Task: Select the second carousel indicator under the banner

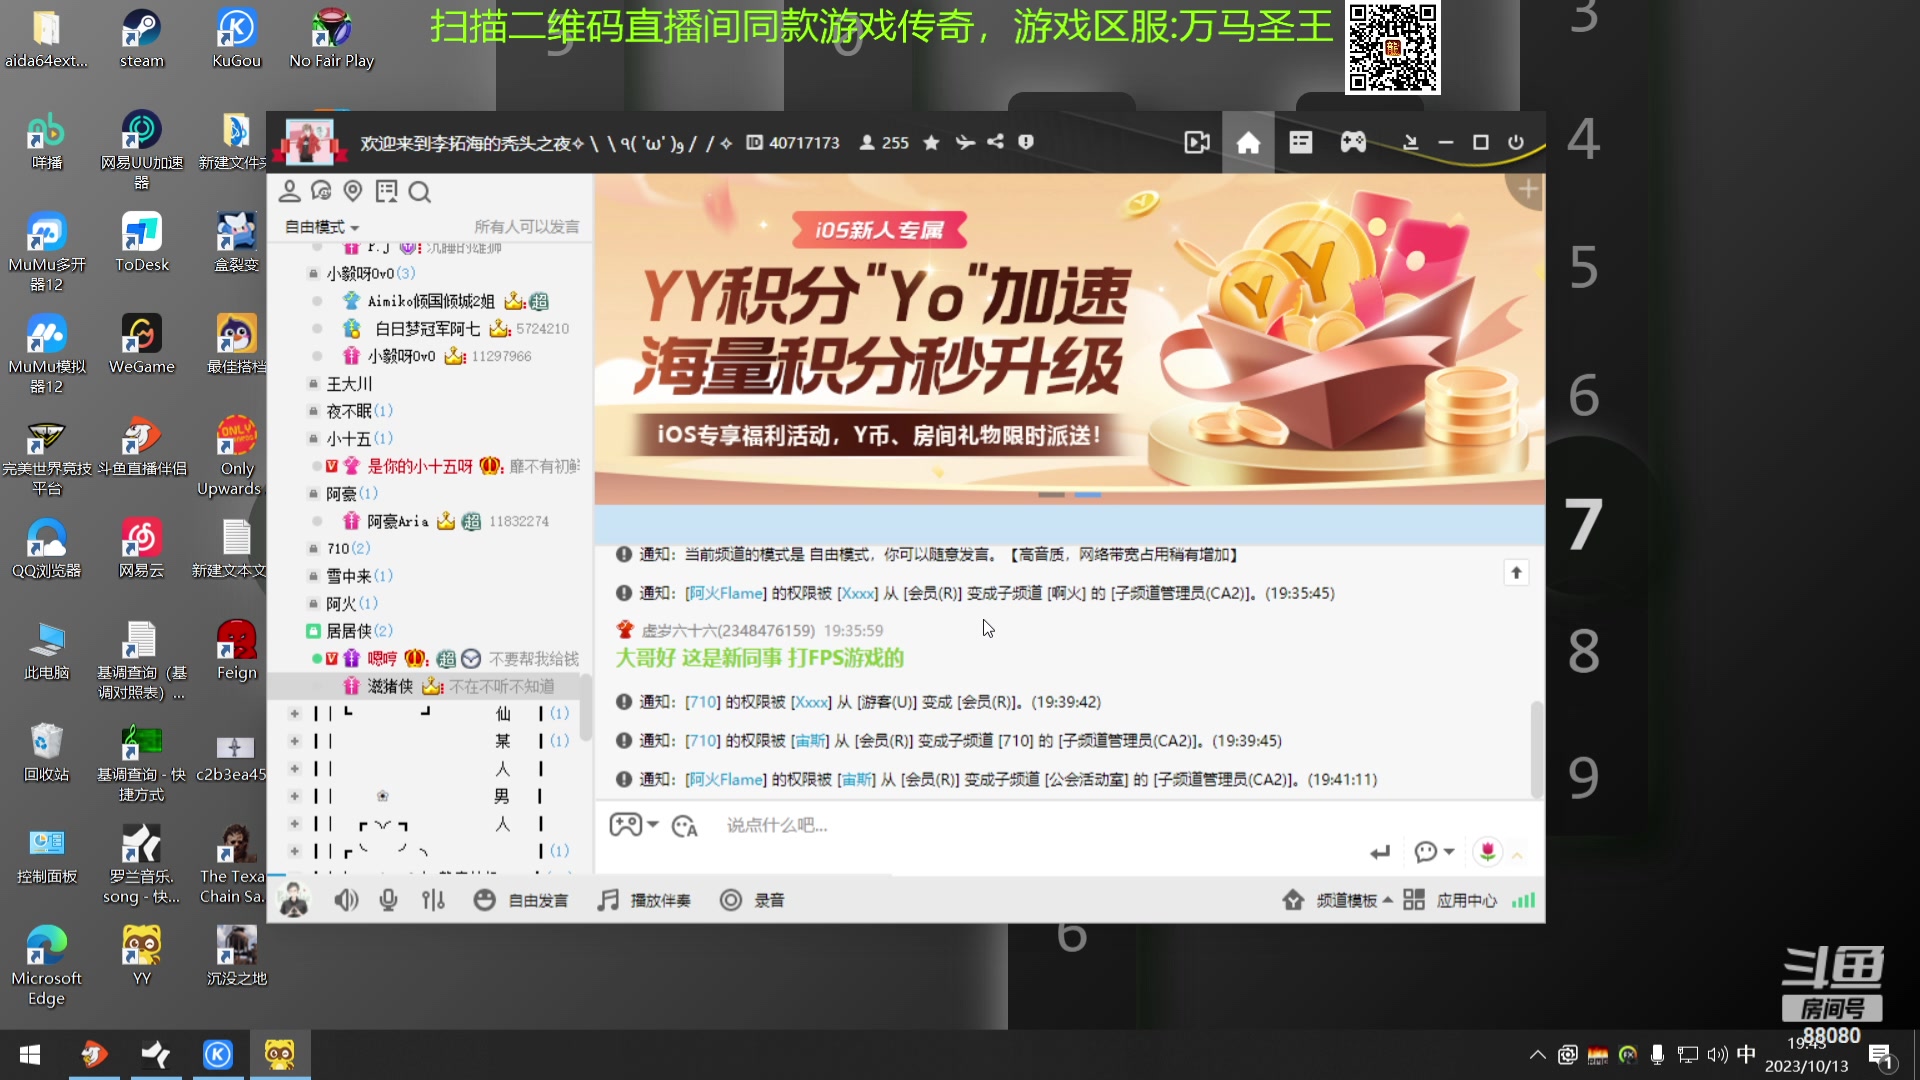Action: [1086, 494]
